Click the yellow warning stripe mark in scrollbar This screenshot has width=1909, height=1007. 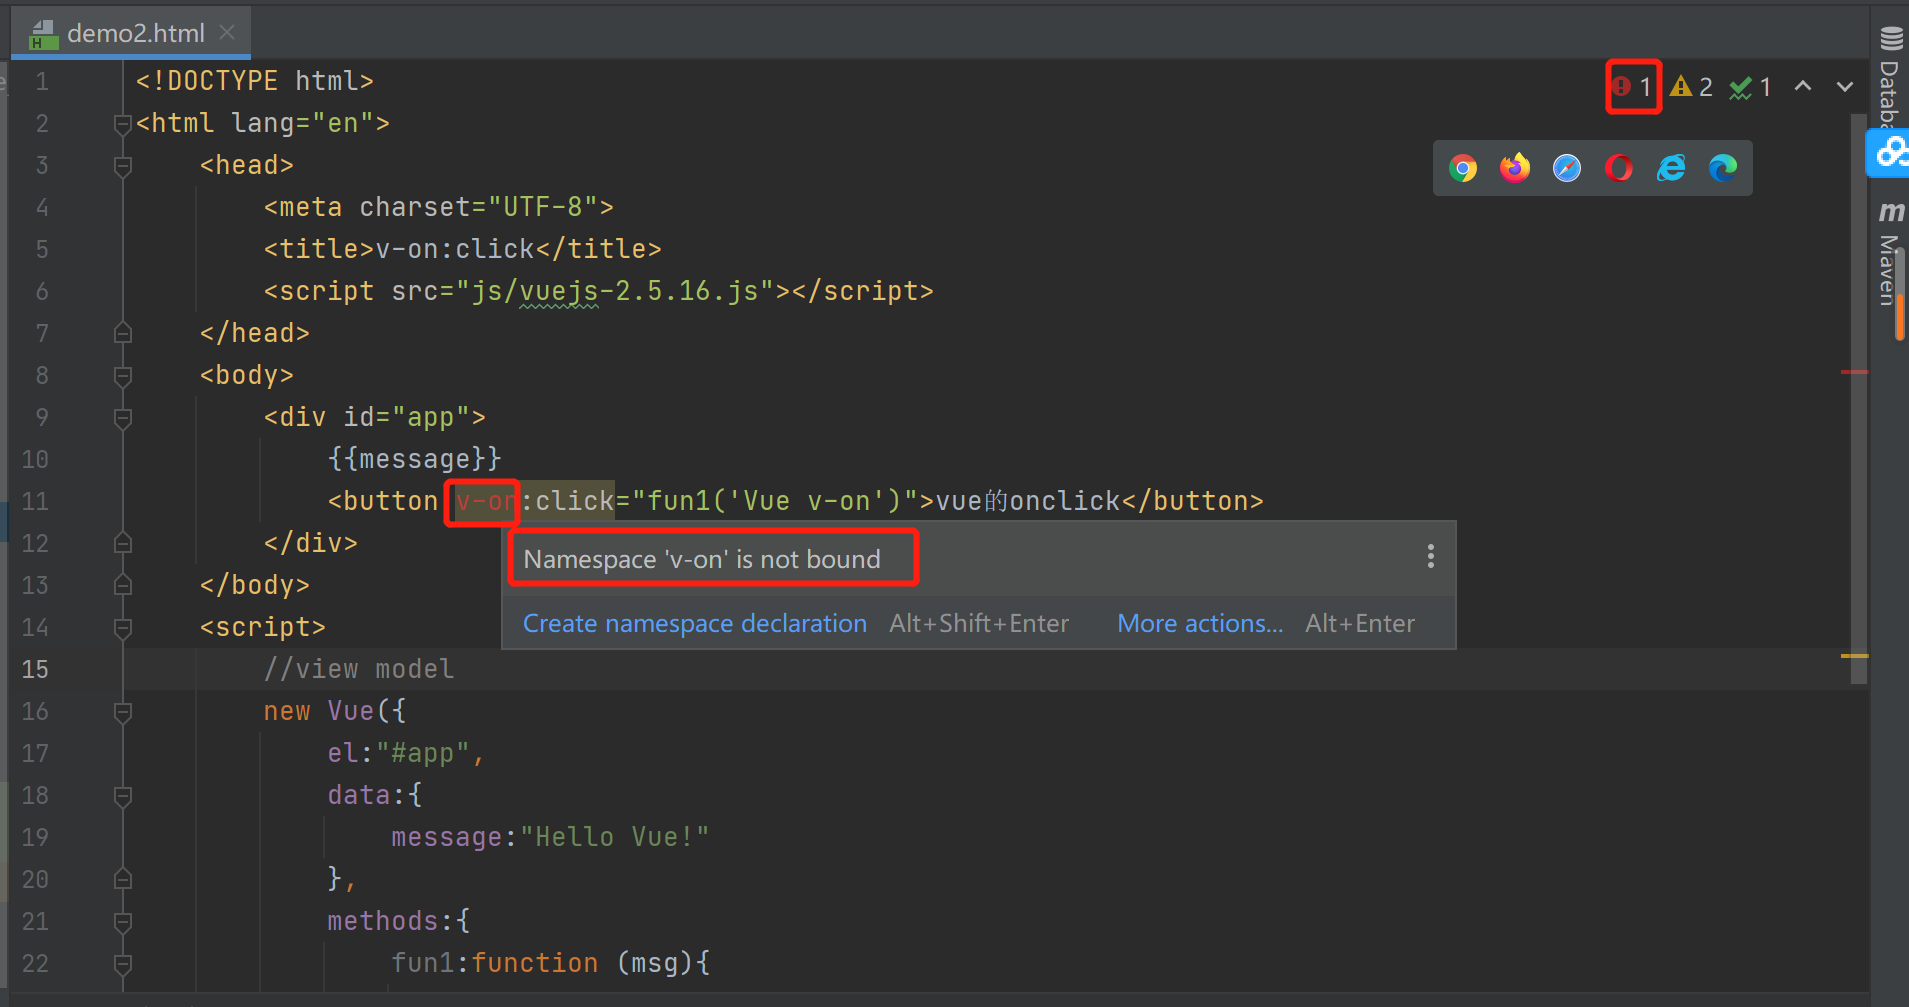pos(1855,656)
